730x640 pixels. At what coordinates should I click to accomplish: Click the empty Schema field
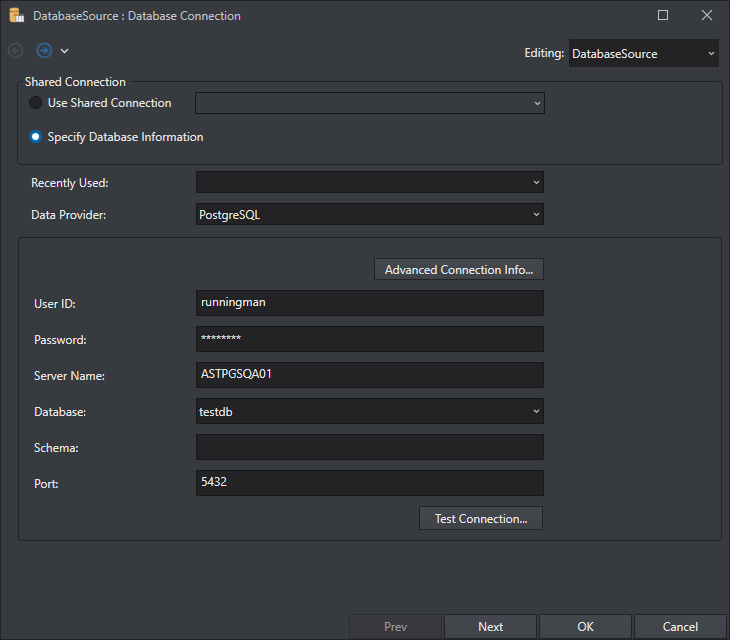369,447
